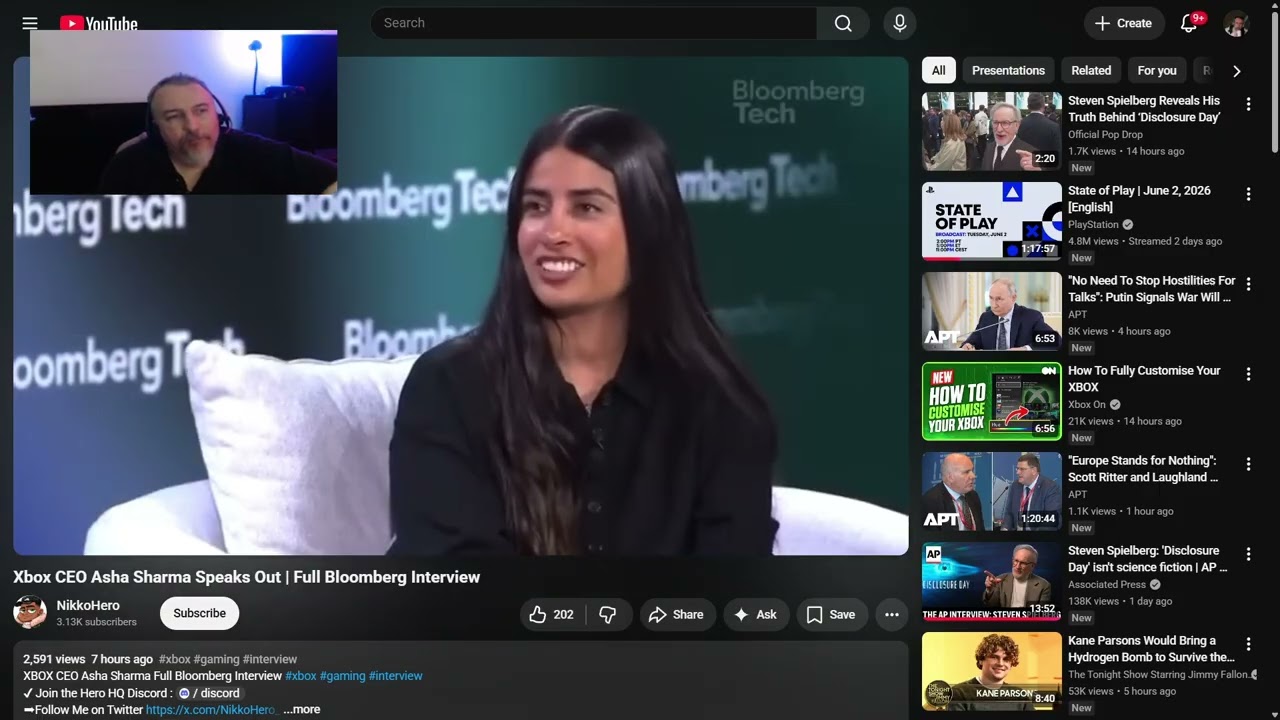Open the hamburger guide menu

click(30, 23)
